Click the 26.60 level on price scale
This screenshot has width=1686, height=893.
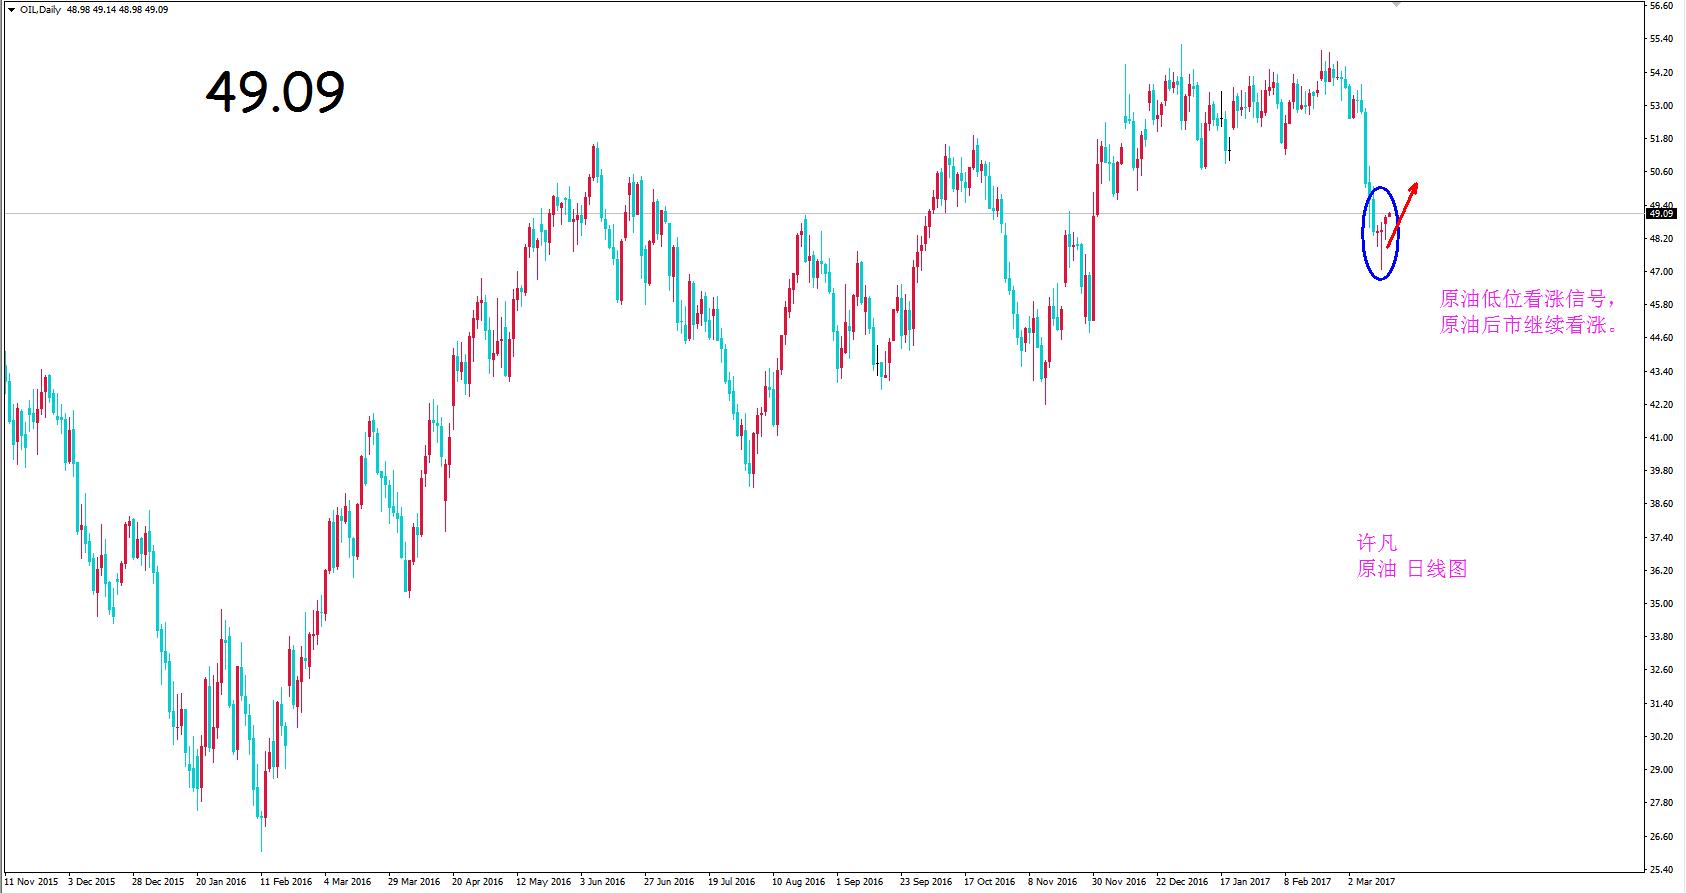point(1661,837)
